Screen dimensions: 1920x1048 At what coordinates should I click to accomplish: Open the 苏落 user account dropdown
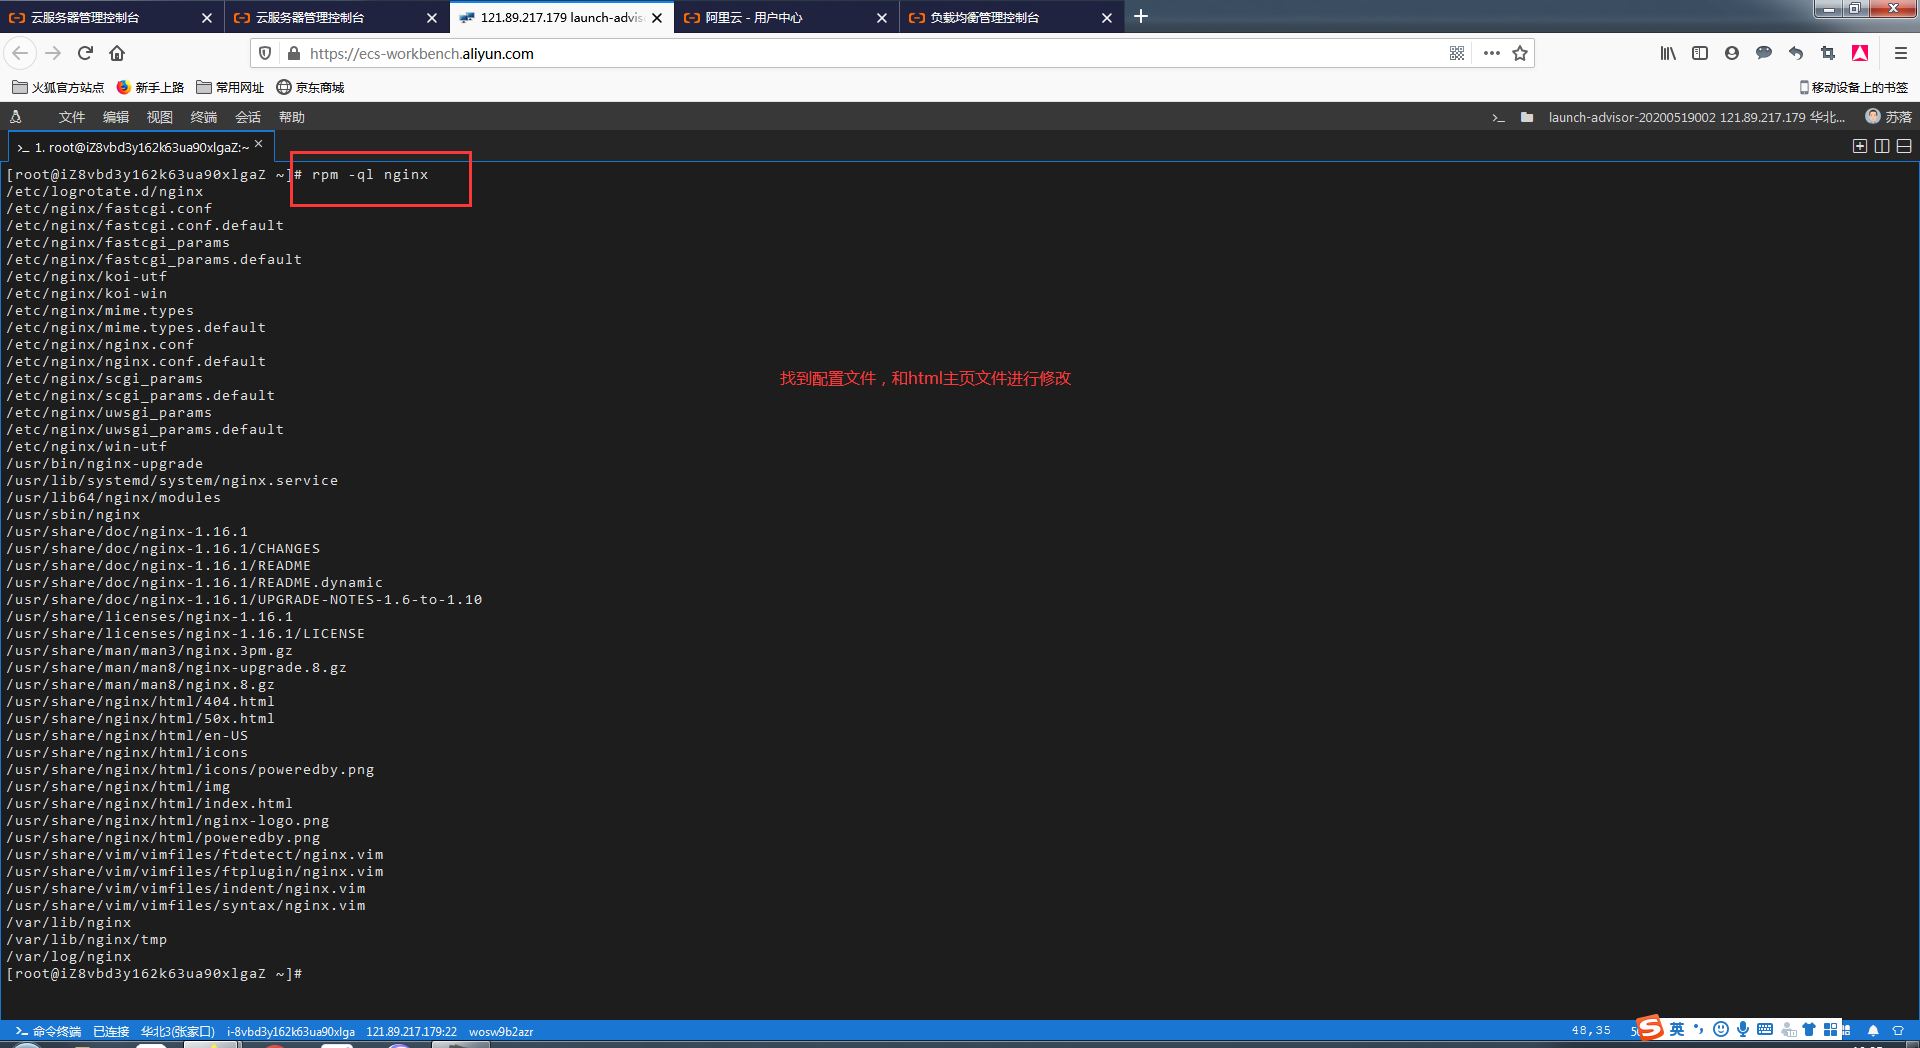(1888, 117)
